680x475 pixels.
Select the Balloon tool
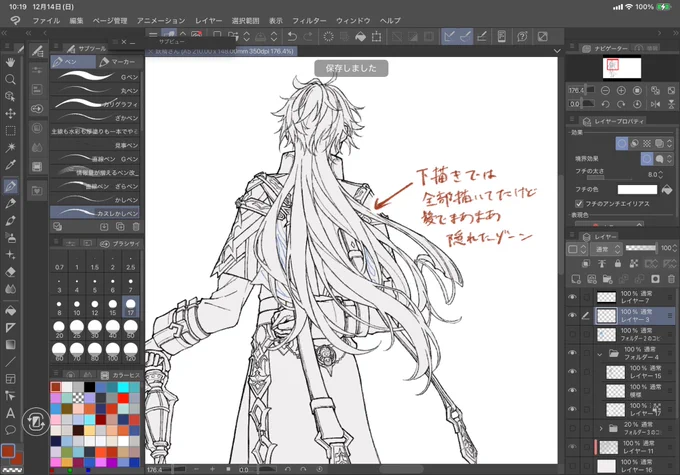(x=10, y=430)
